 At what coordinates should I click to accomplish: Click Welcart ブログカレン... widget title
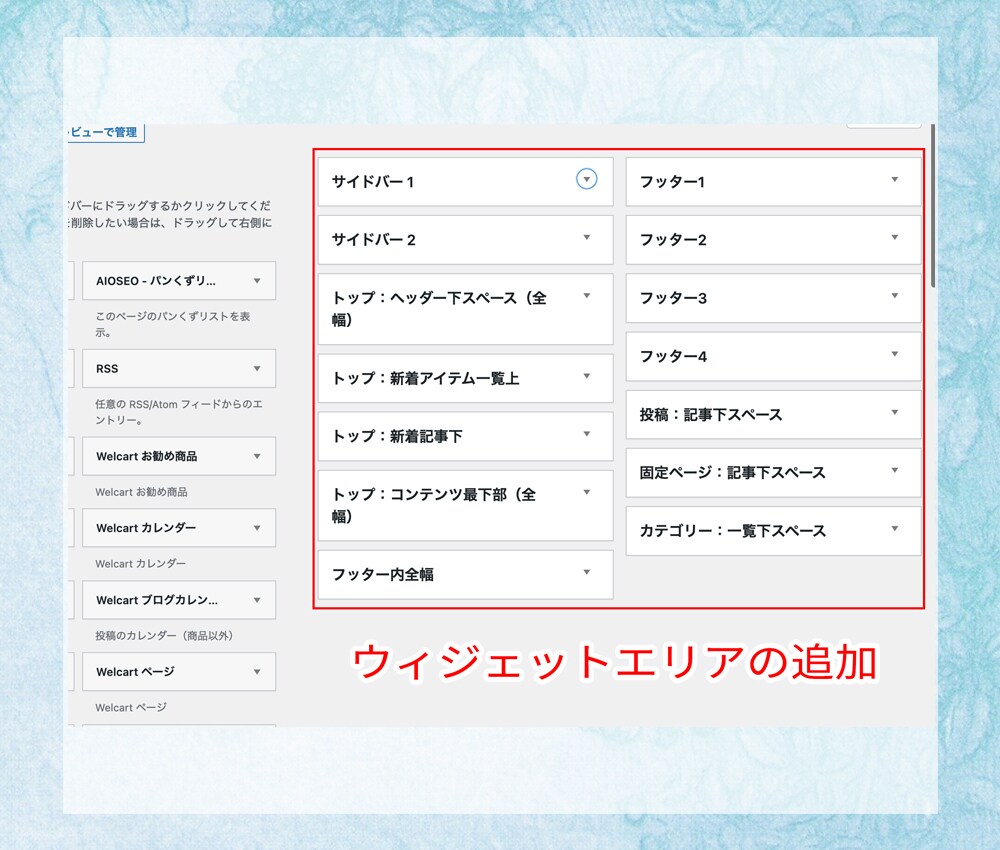tap(157, 600)
